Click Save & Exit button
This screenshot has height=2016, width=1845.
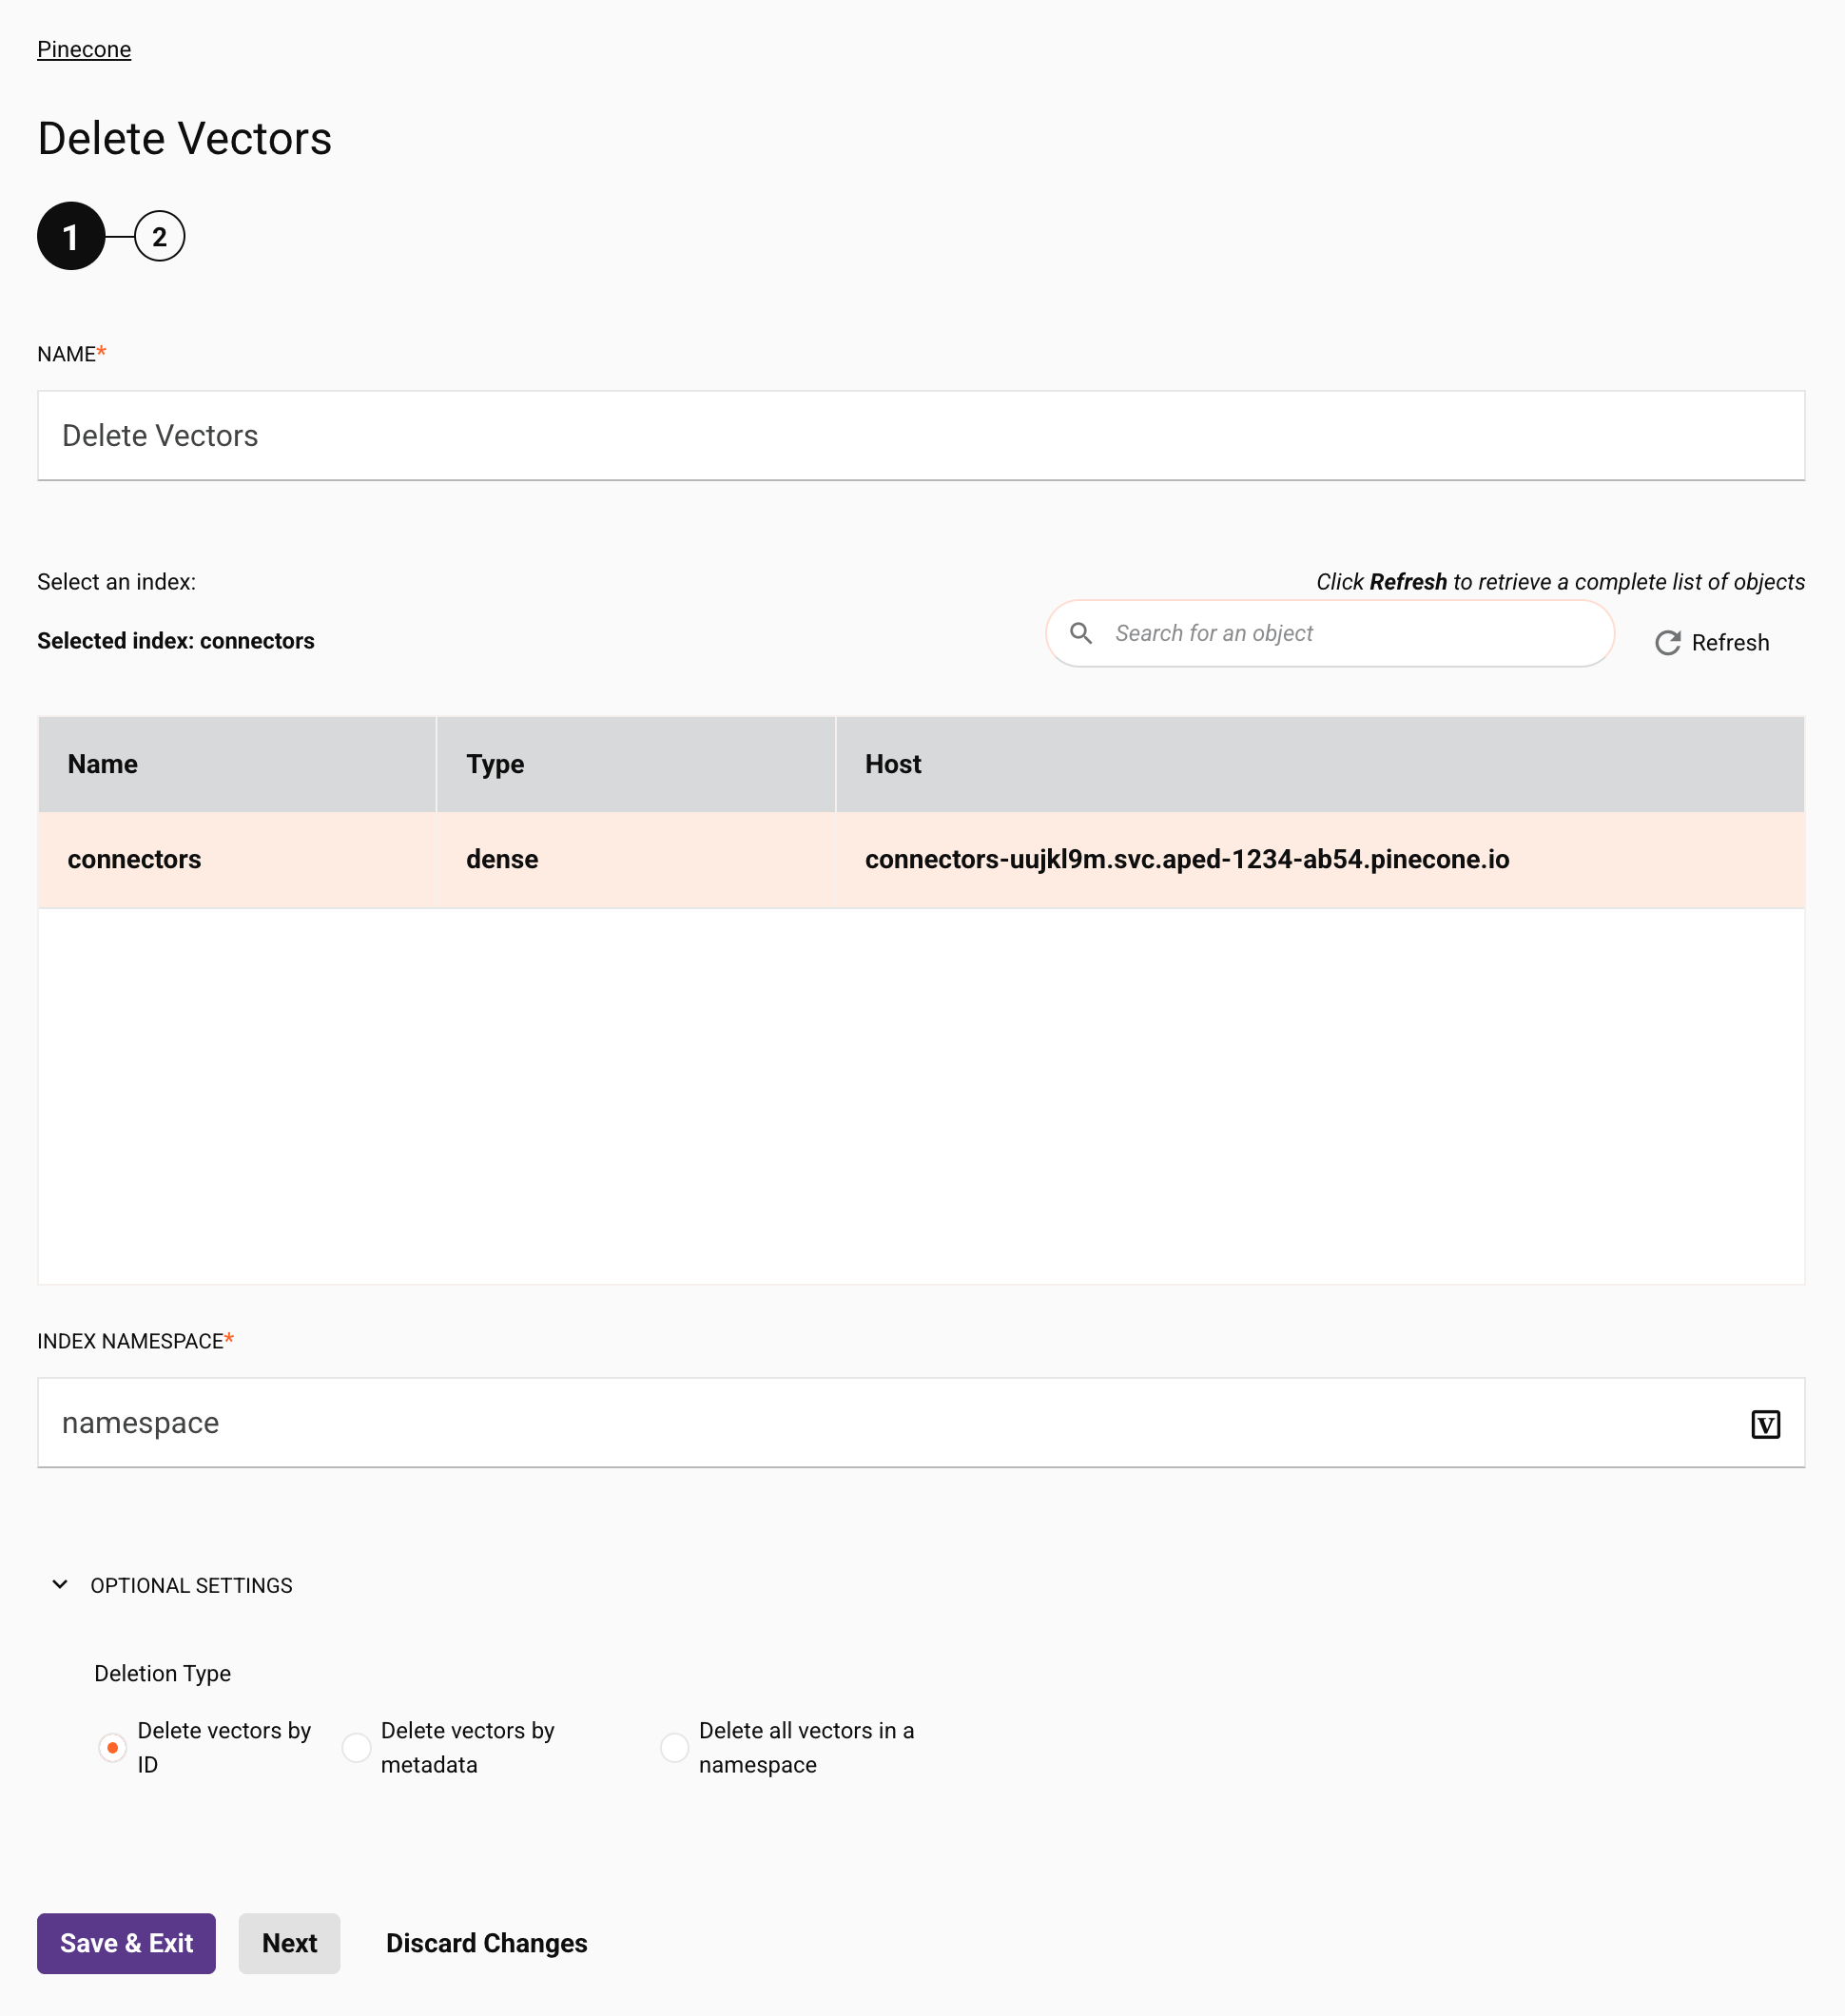click(x=126, y=1943)
